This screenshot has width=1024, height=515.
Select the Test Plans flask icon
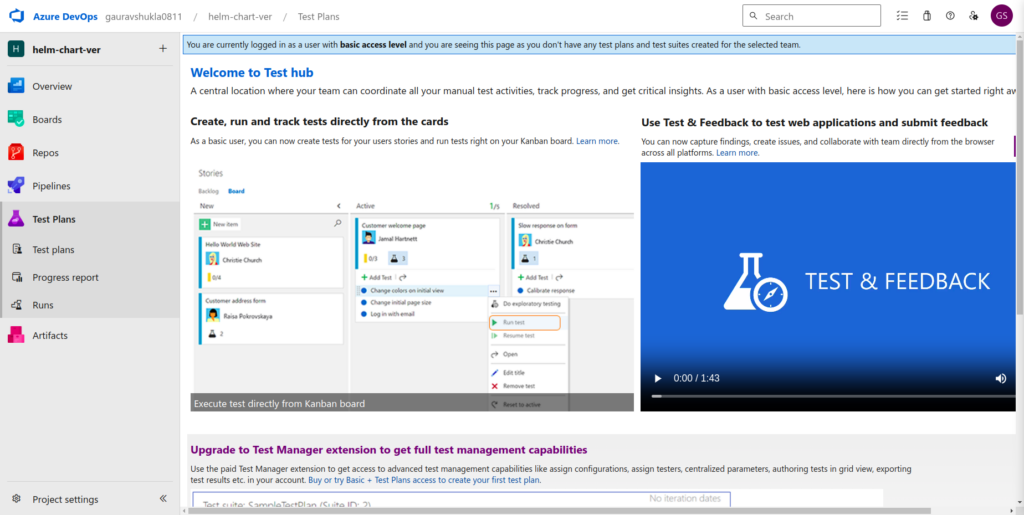click(x=16, y=219)
